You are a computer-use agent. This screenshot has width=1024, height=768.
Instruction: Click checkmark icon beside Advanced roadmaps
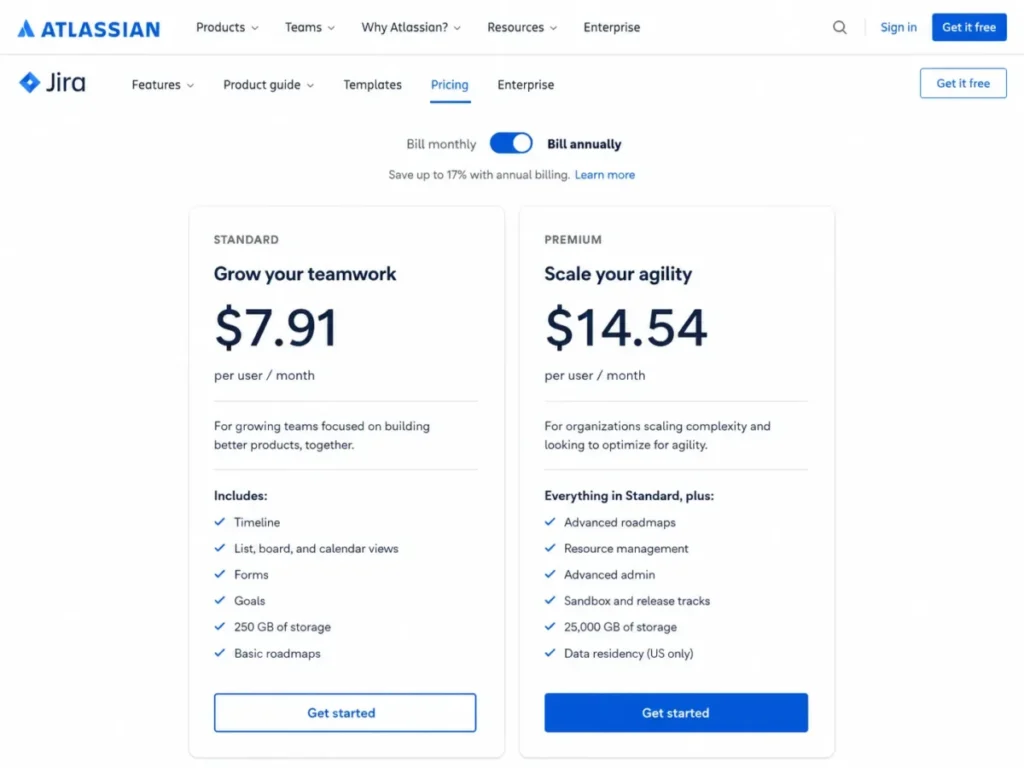coord(550,522)
